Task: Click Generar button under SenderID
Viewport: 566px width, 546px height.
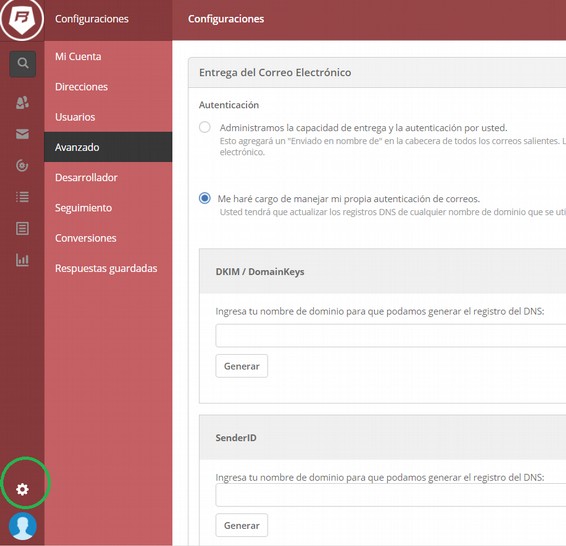Action: click(x=241, y=525)
